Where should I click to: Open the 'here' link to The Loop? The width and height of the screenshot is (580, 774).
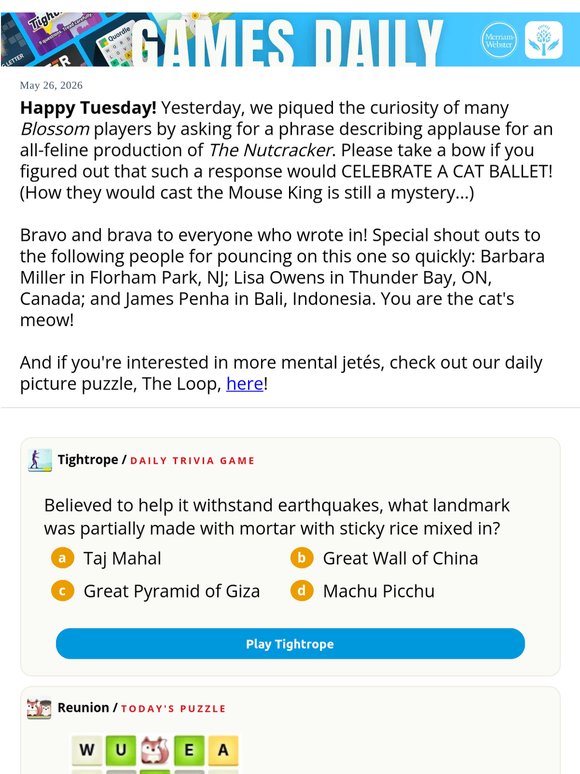click(245, 384)
